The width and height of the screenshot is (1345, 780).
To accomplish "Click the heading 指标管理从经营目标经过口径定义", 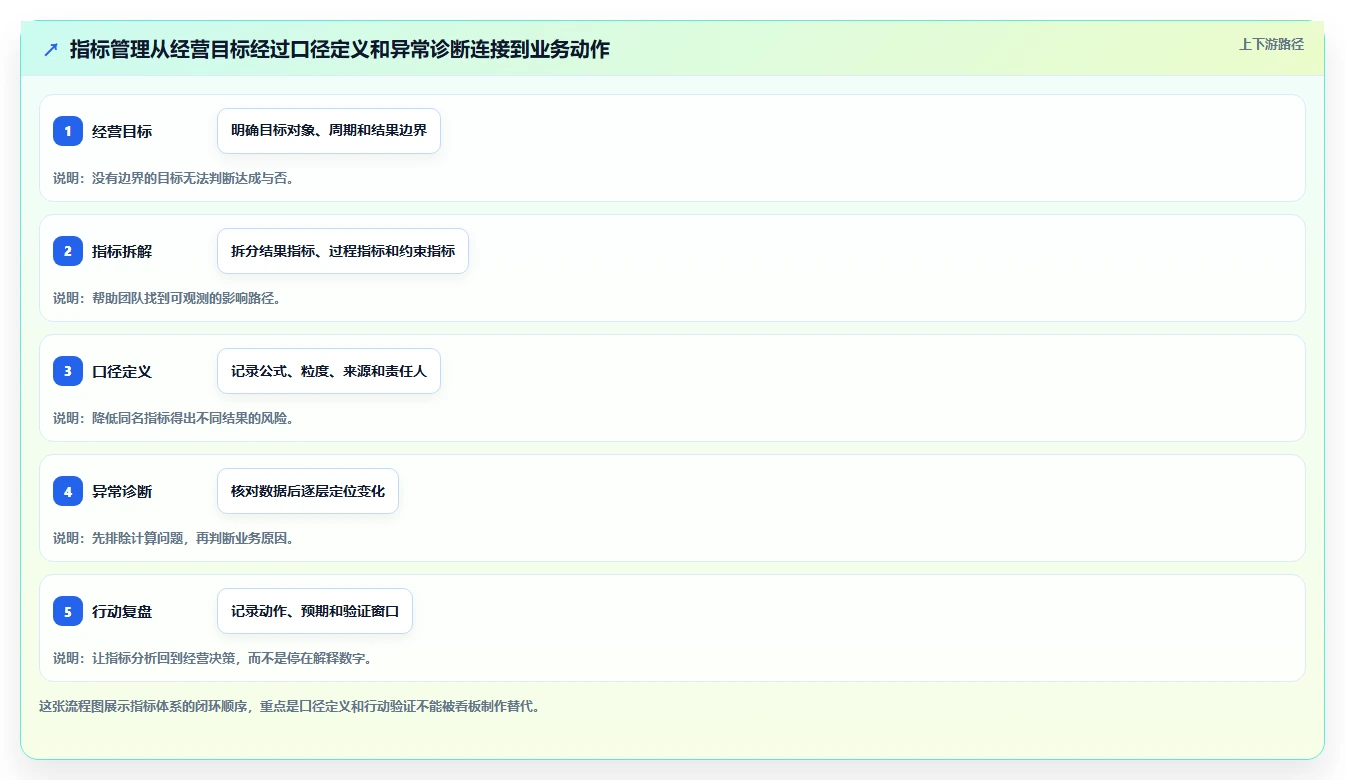I will tap(339, 49).
